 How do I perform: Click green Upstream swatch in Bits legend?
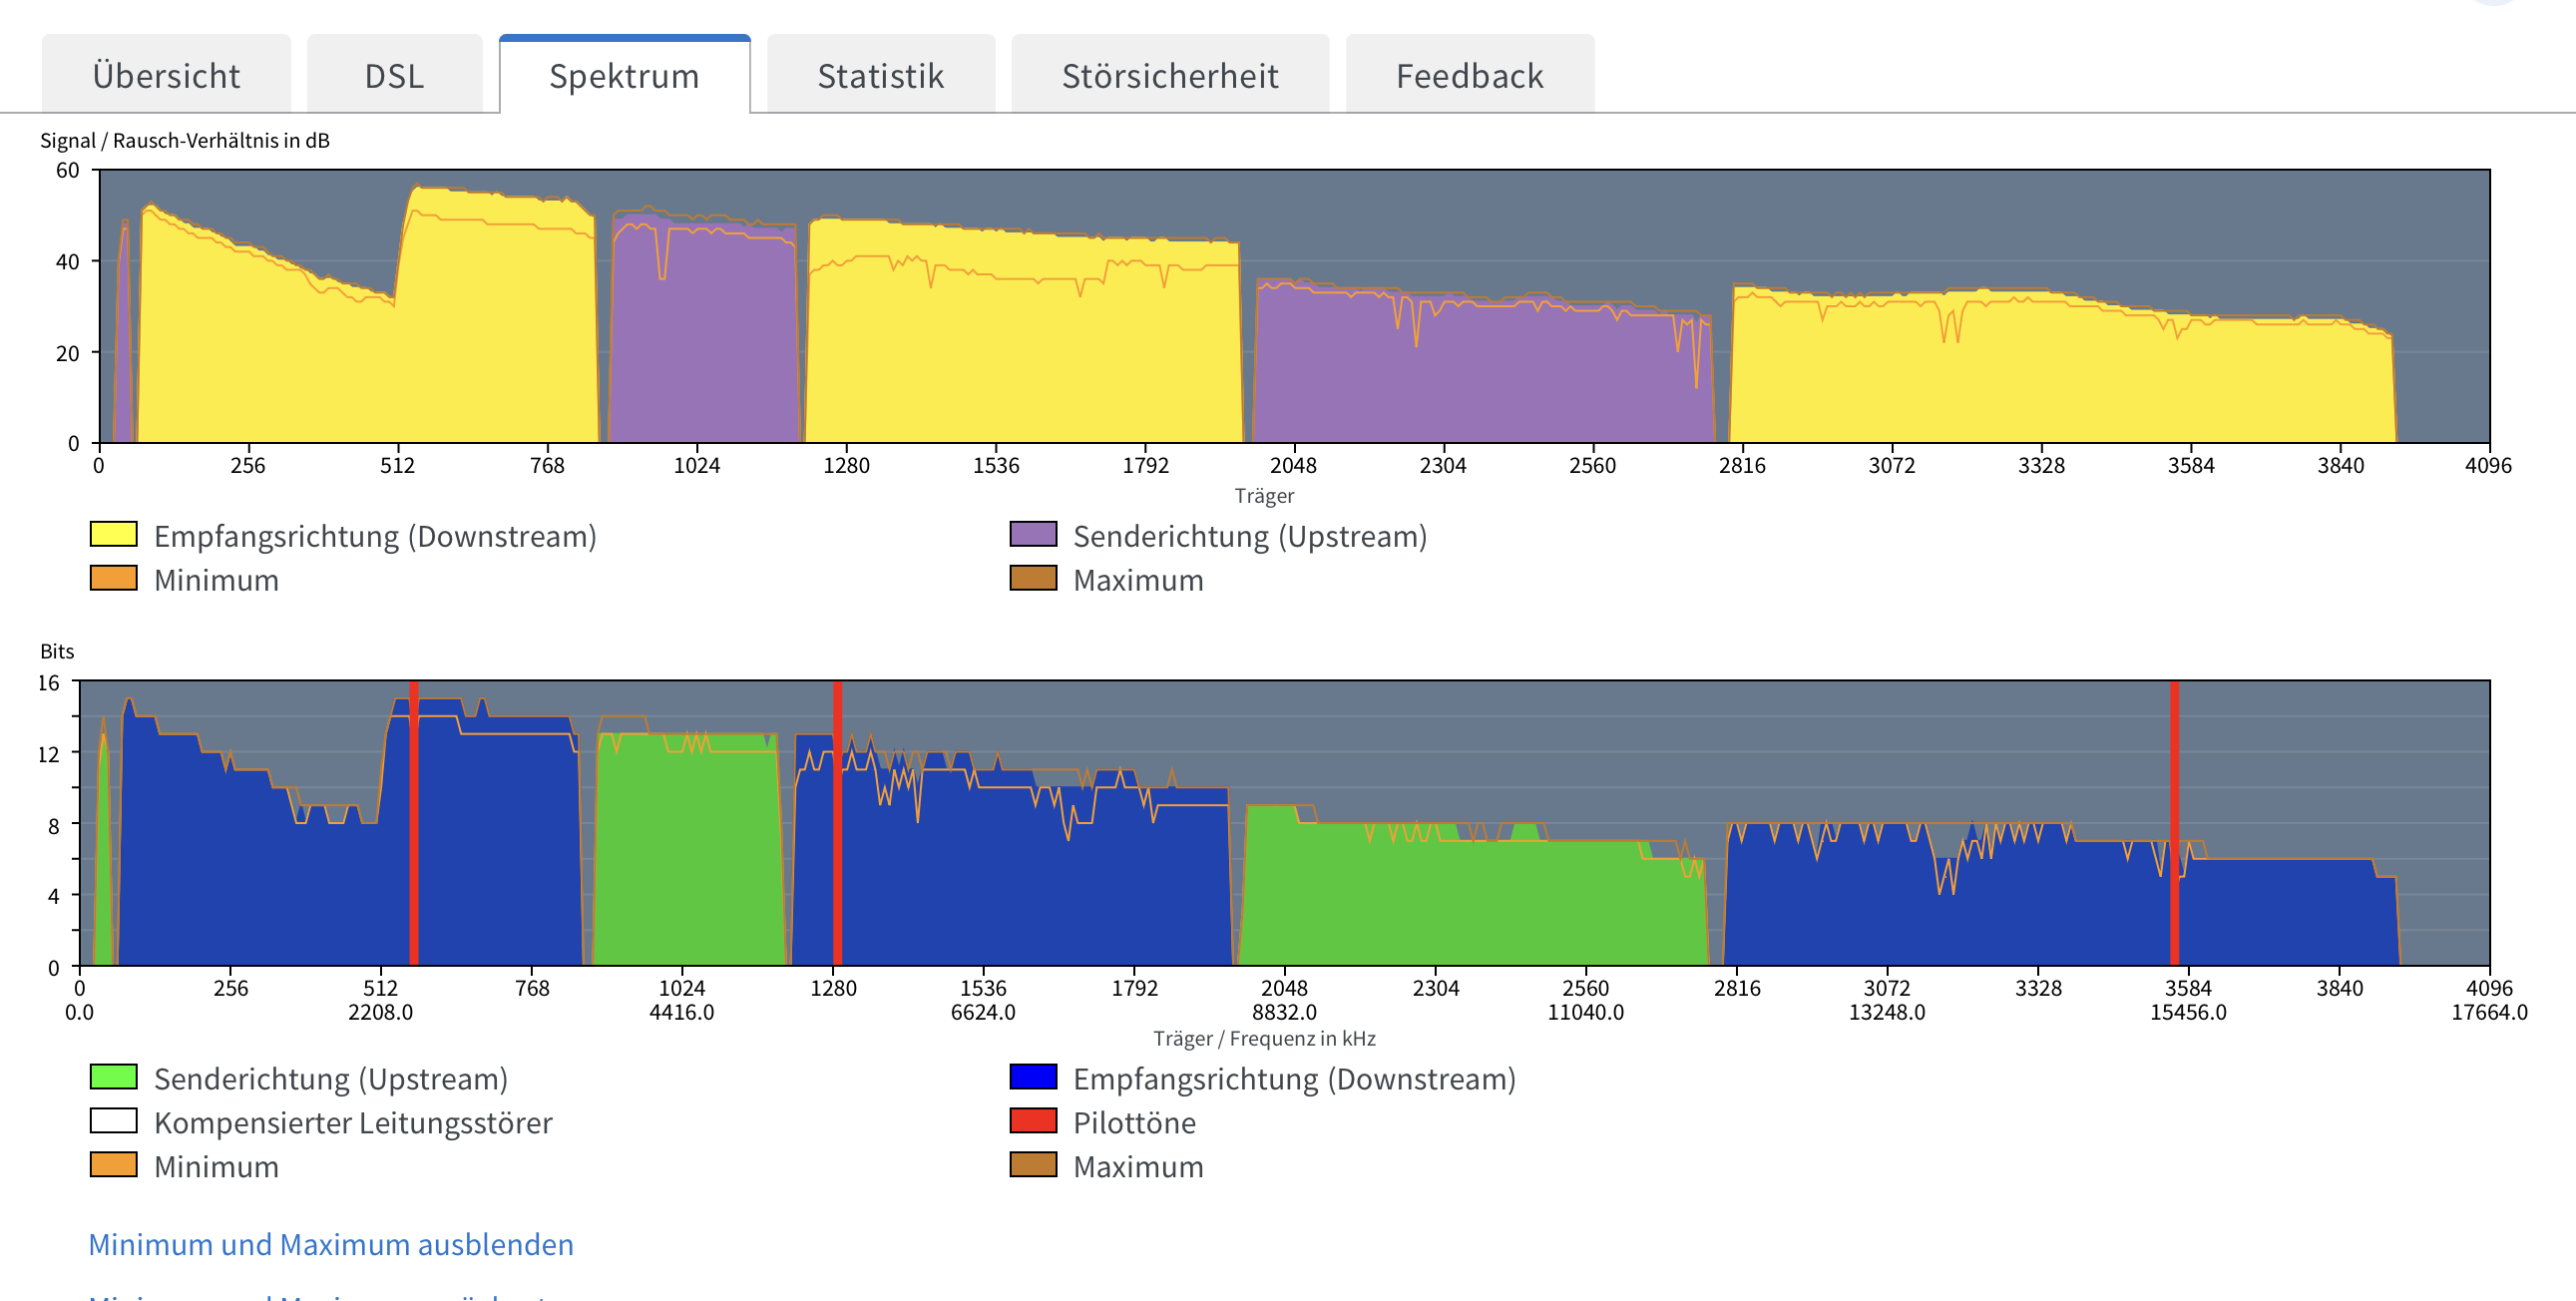[113, 1078]
